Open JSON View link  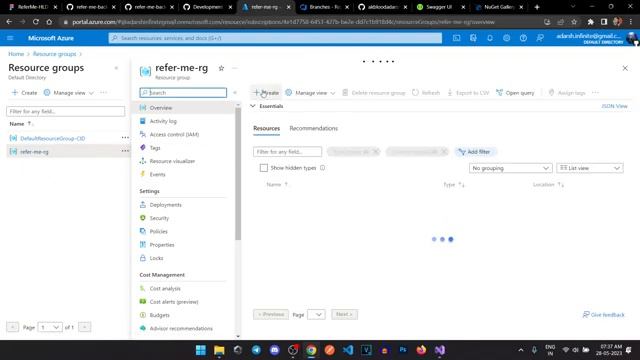614,106
